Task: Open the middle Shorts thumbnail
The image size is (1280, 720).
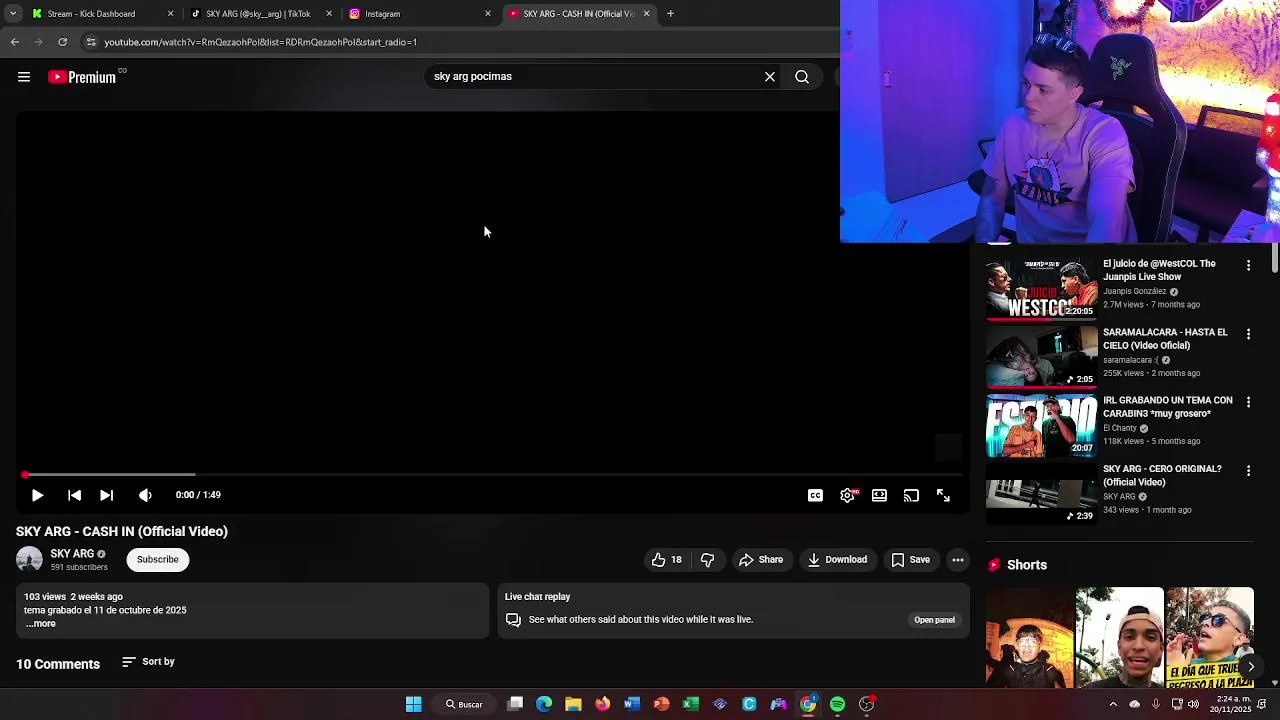Action: [1119, 637]
